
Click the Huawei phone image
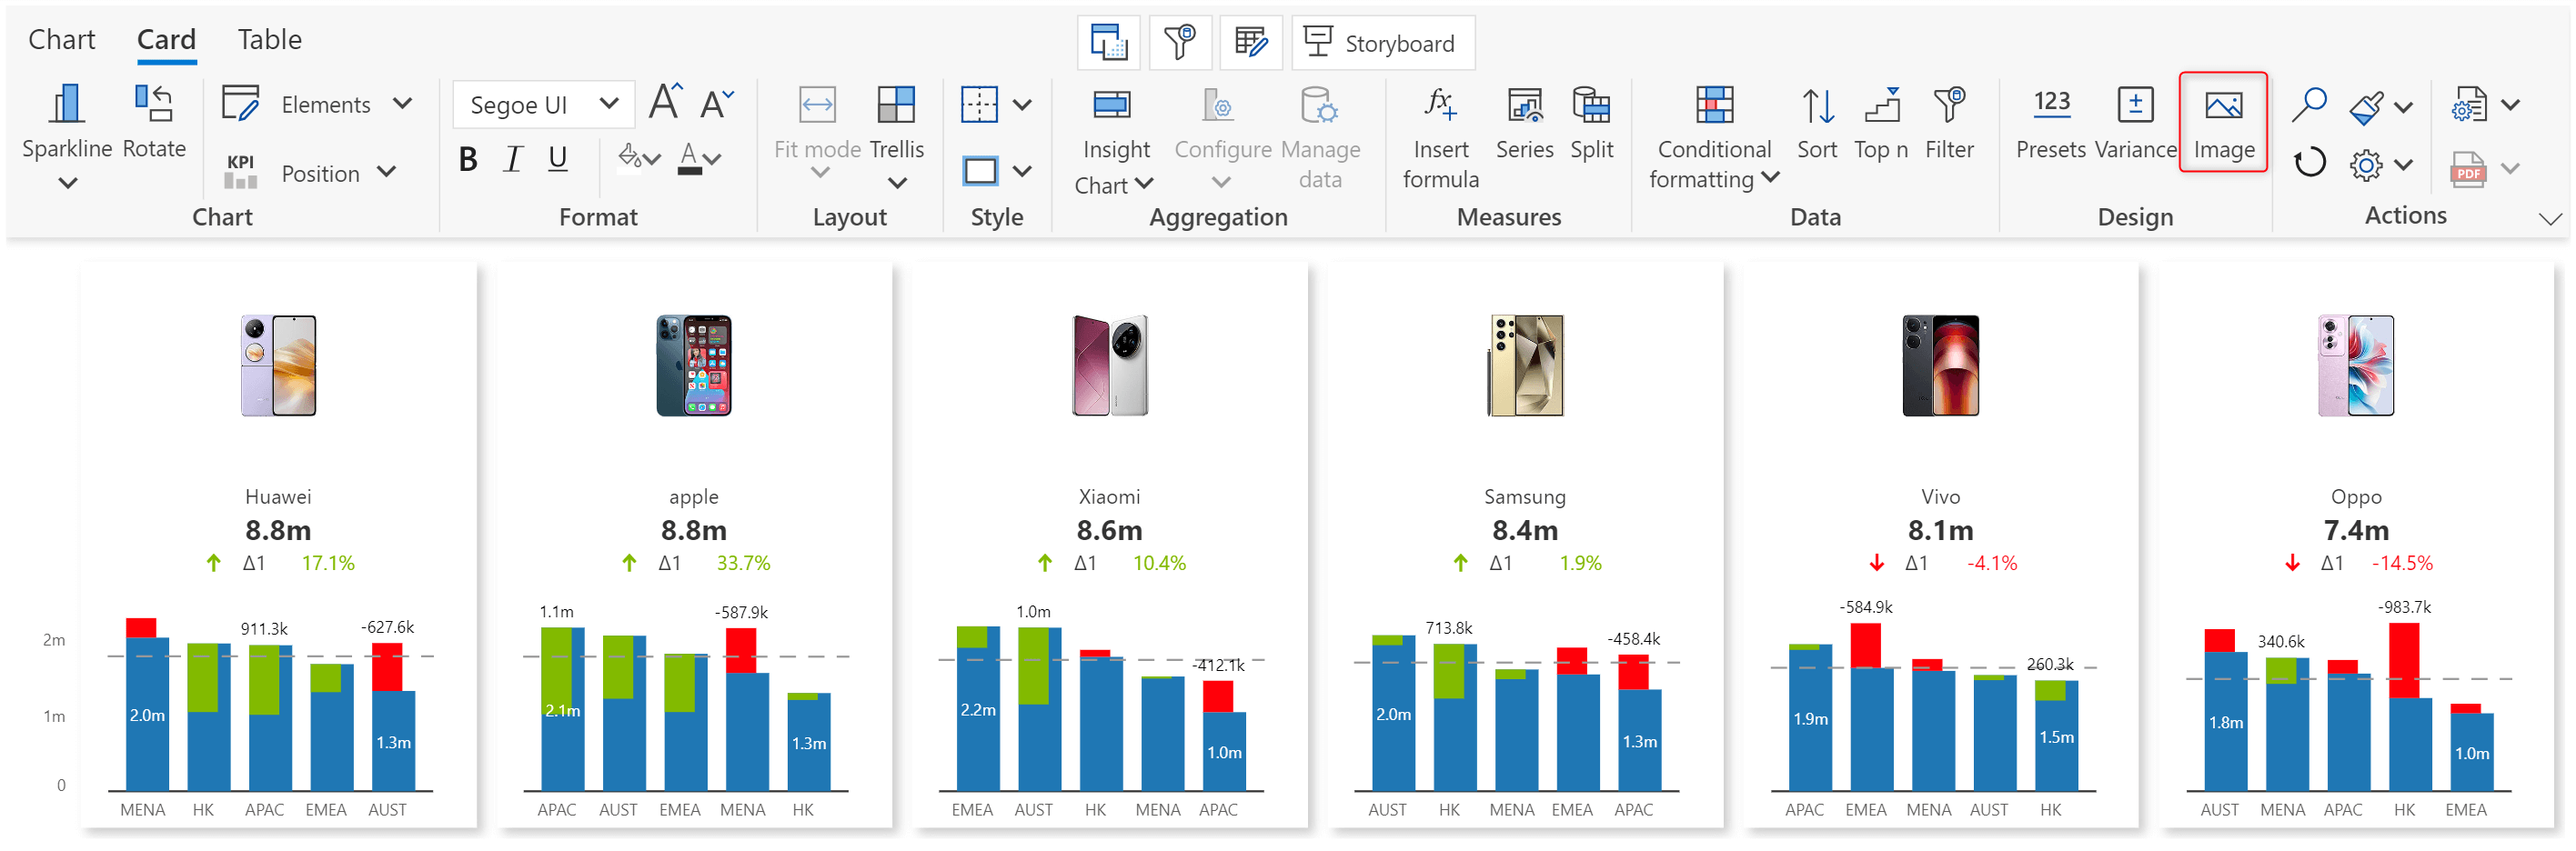point(278,365)
